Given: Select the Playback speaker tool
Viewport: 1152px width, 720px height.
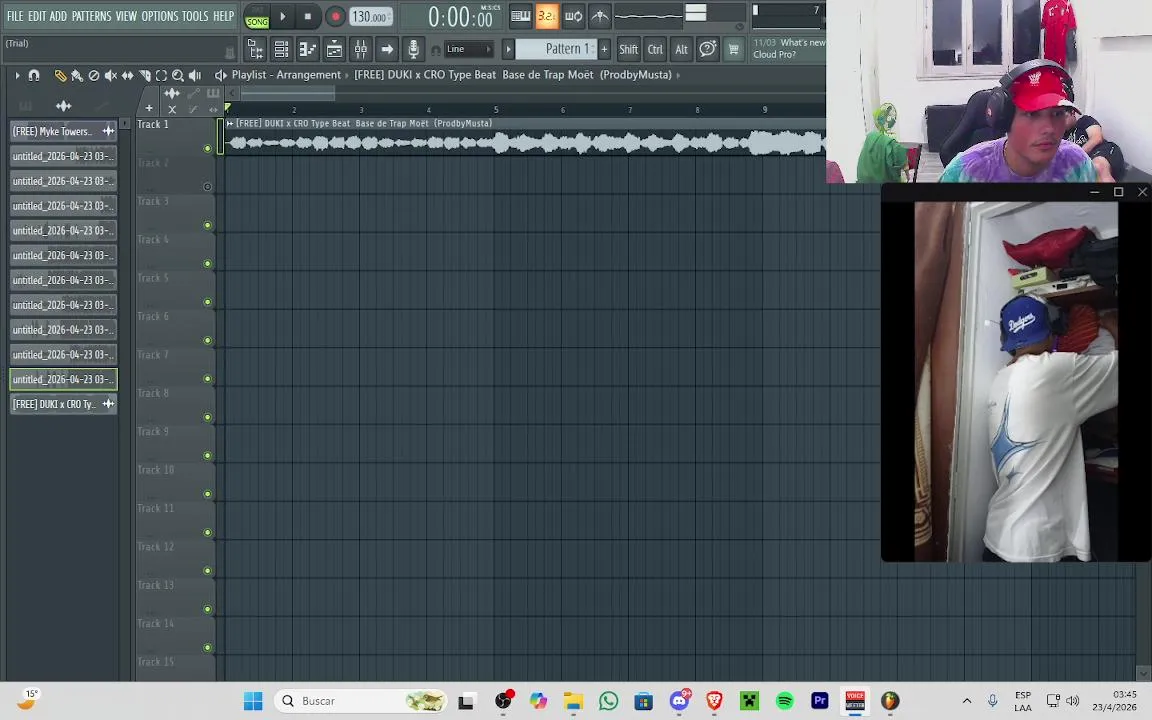Looking at the screenshot, I should click(195, 75).
